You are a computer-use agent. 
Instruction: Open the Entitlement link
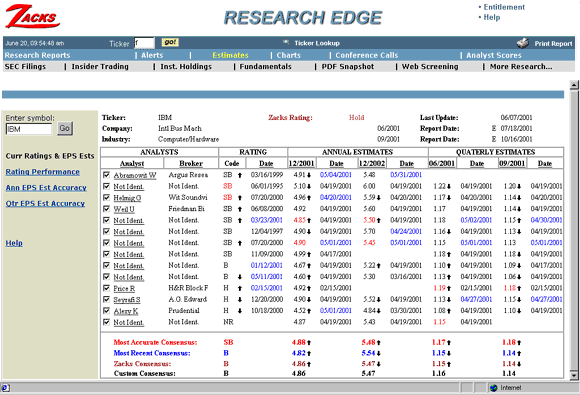coord(504,7)
